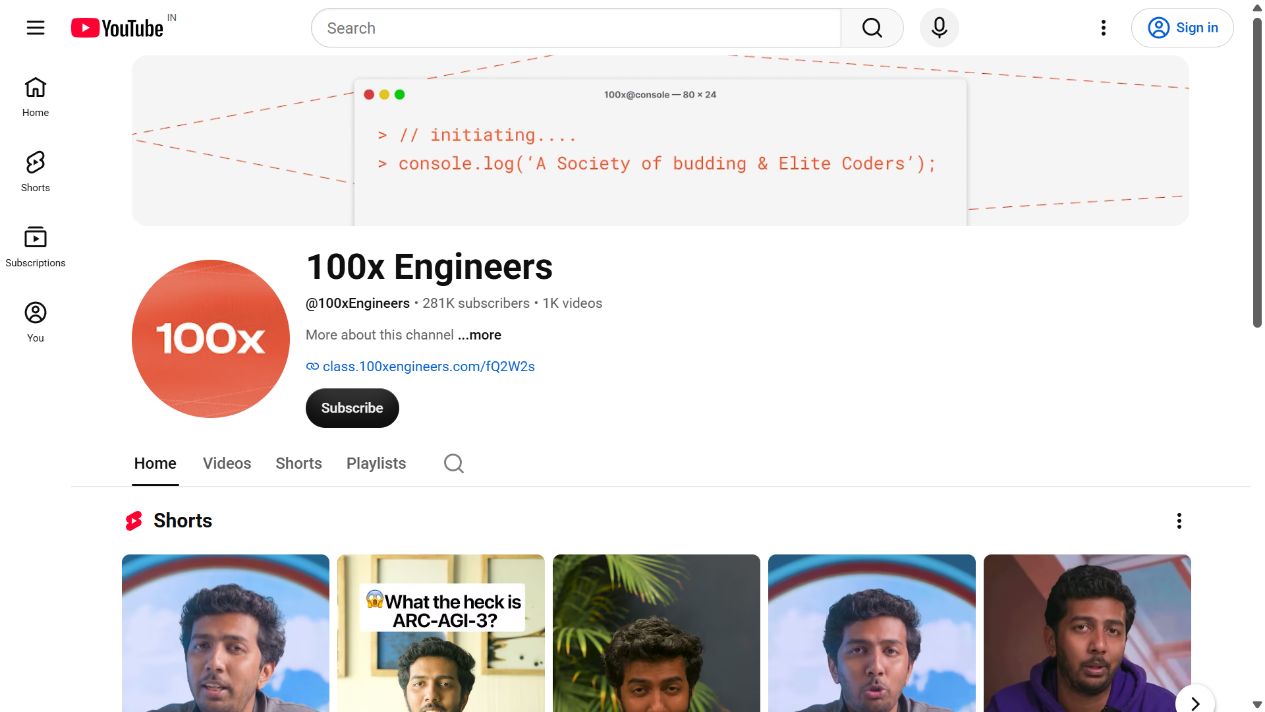Click the scrollbar down arrow
The image size is (1265, 712).
(x=1257, y=705)
